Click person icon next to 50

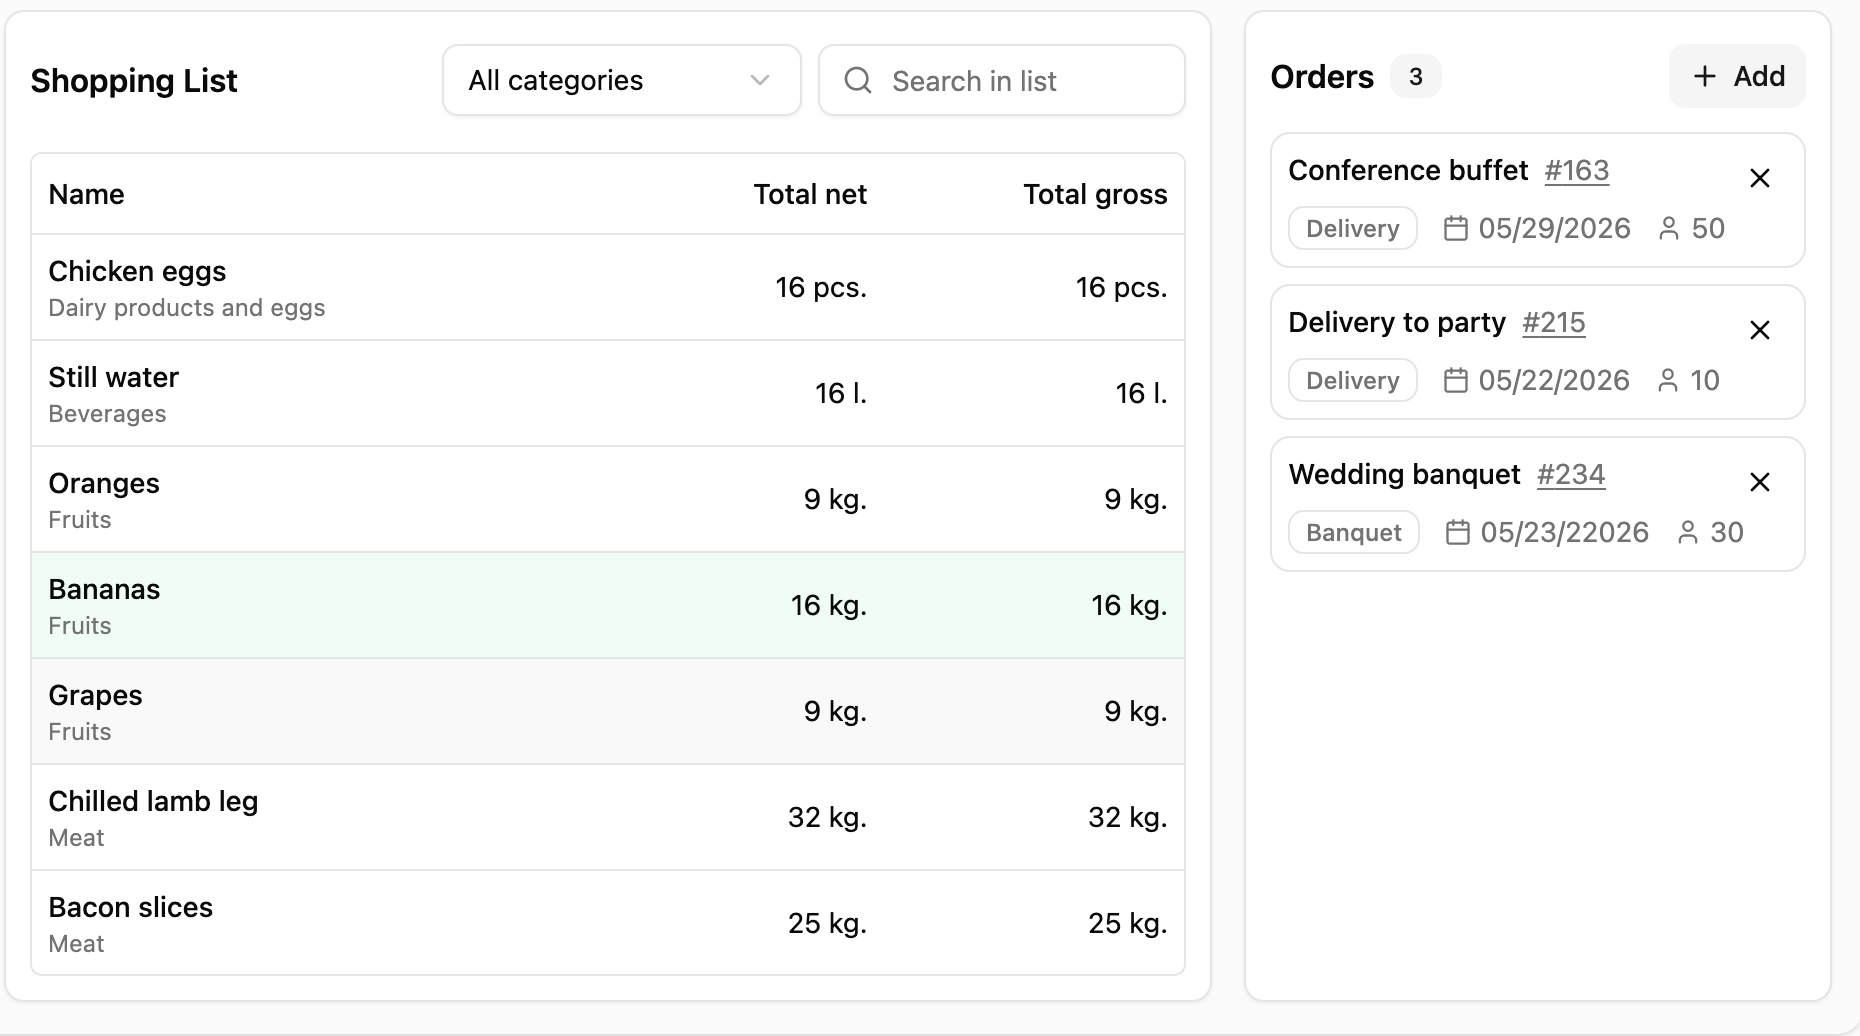[x=1668, y=229]
